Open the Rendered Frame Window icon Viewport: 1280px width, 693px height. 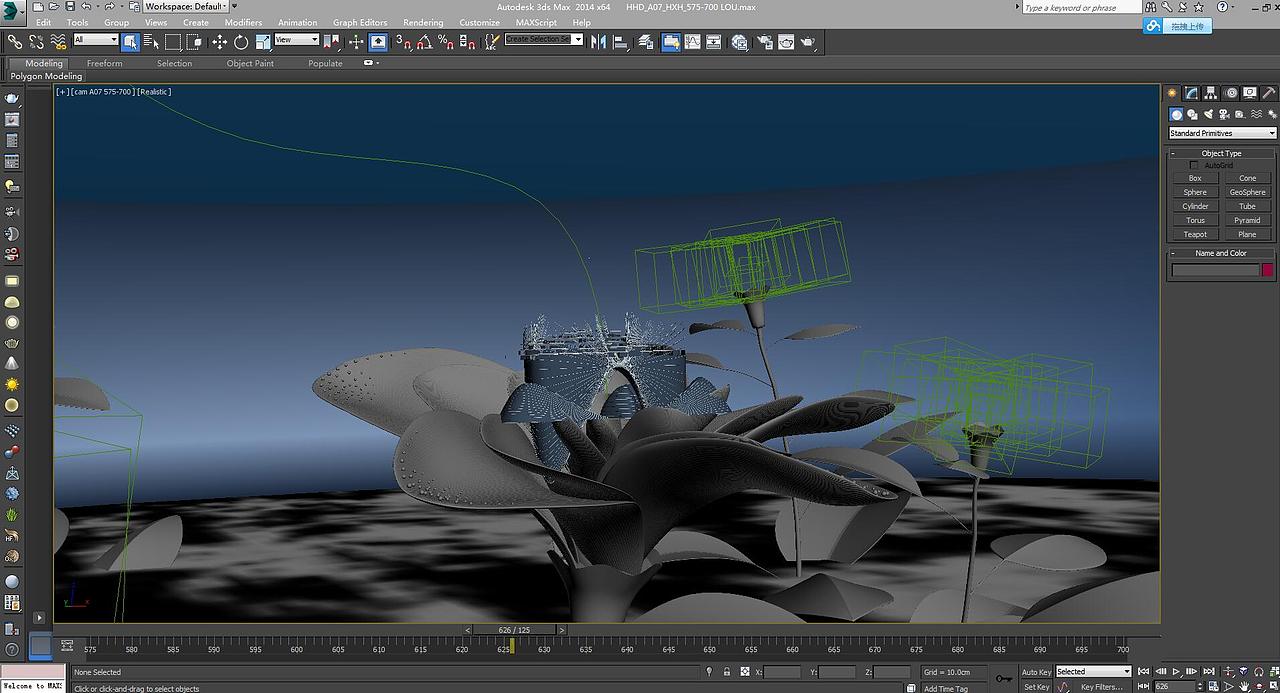tap(786, 41)
